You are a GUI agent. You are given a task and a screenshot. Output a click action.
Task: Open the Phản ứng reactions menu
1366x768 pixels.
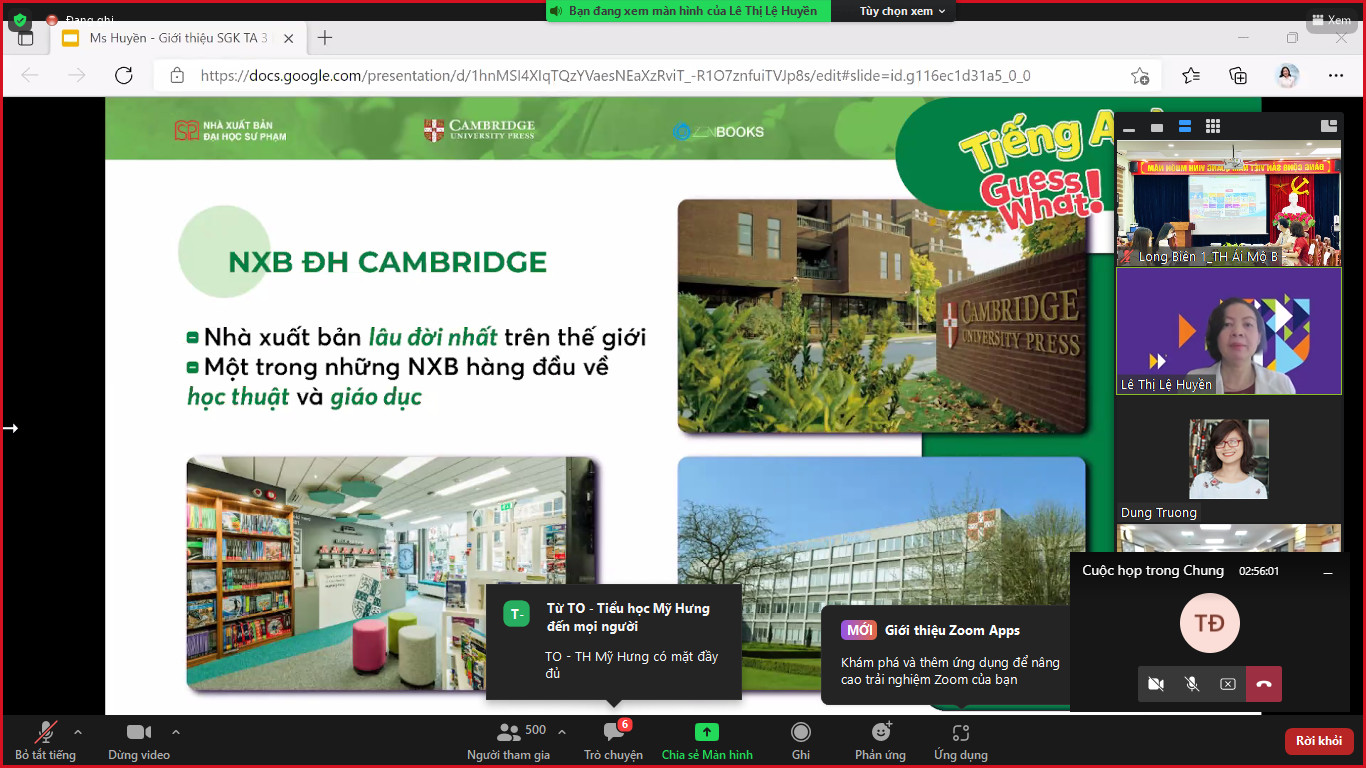880,733
